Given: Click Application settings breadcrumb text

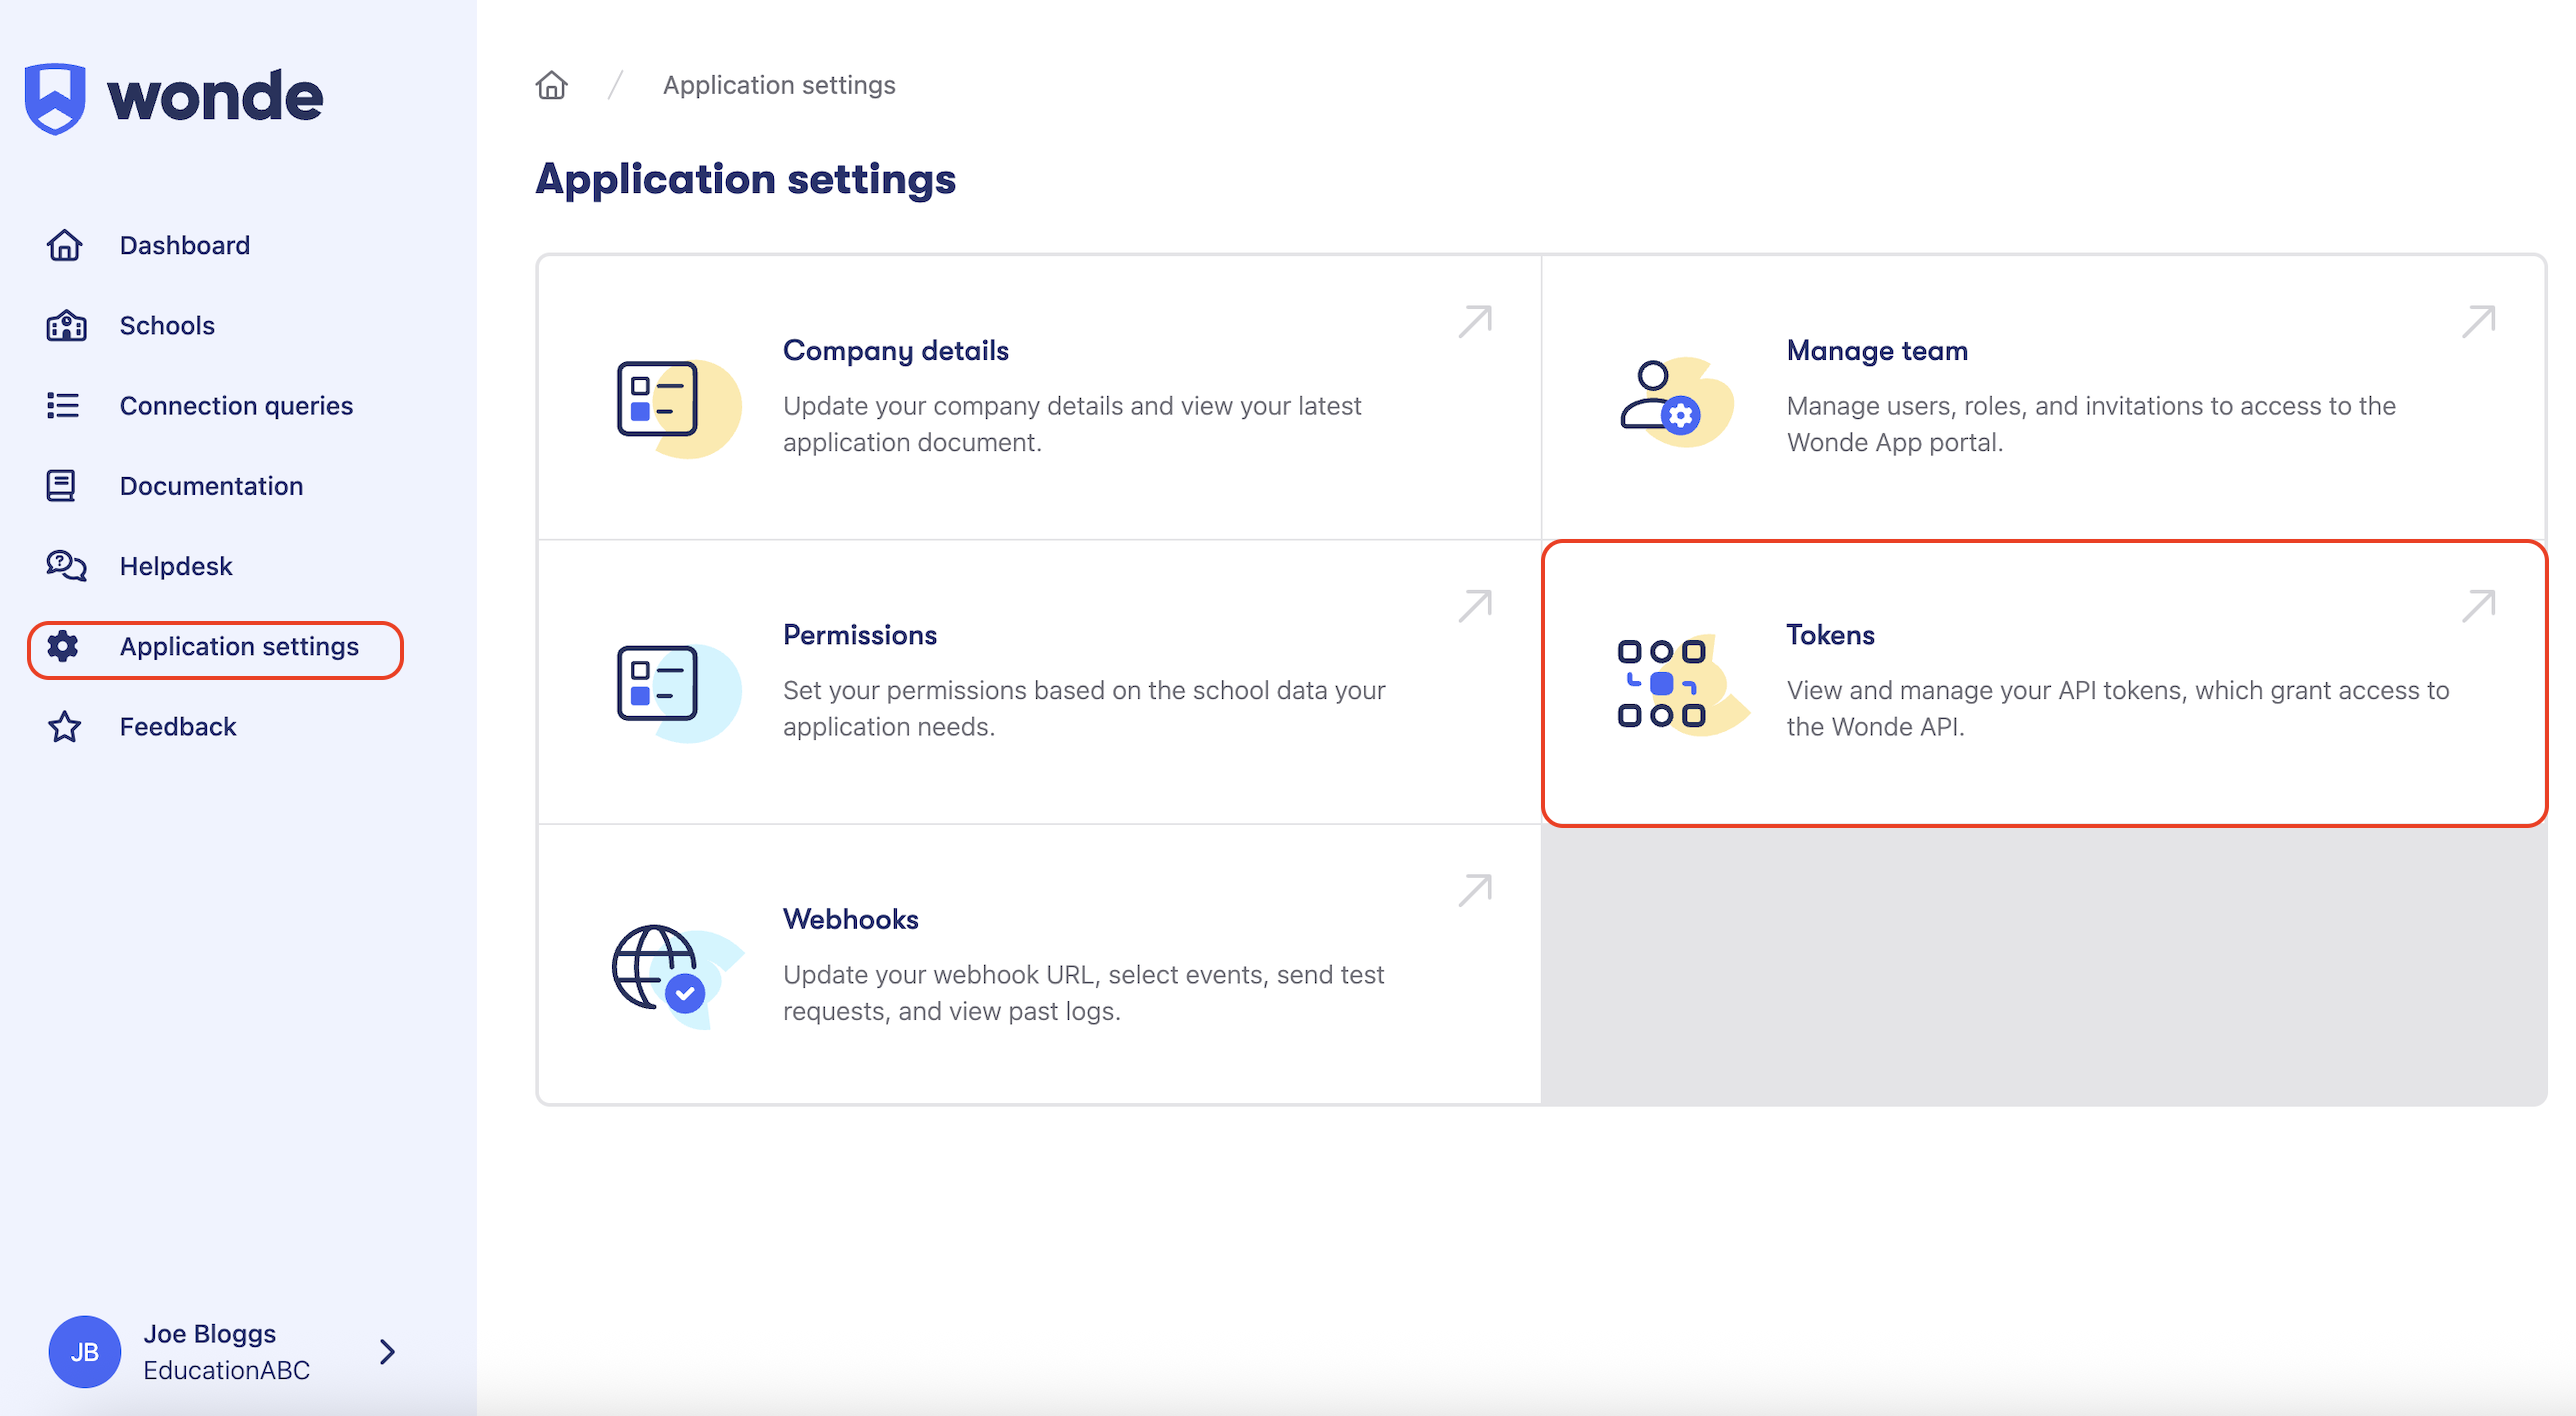Looking at the screenshot, I should click(779, 85).
